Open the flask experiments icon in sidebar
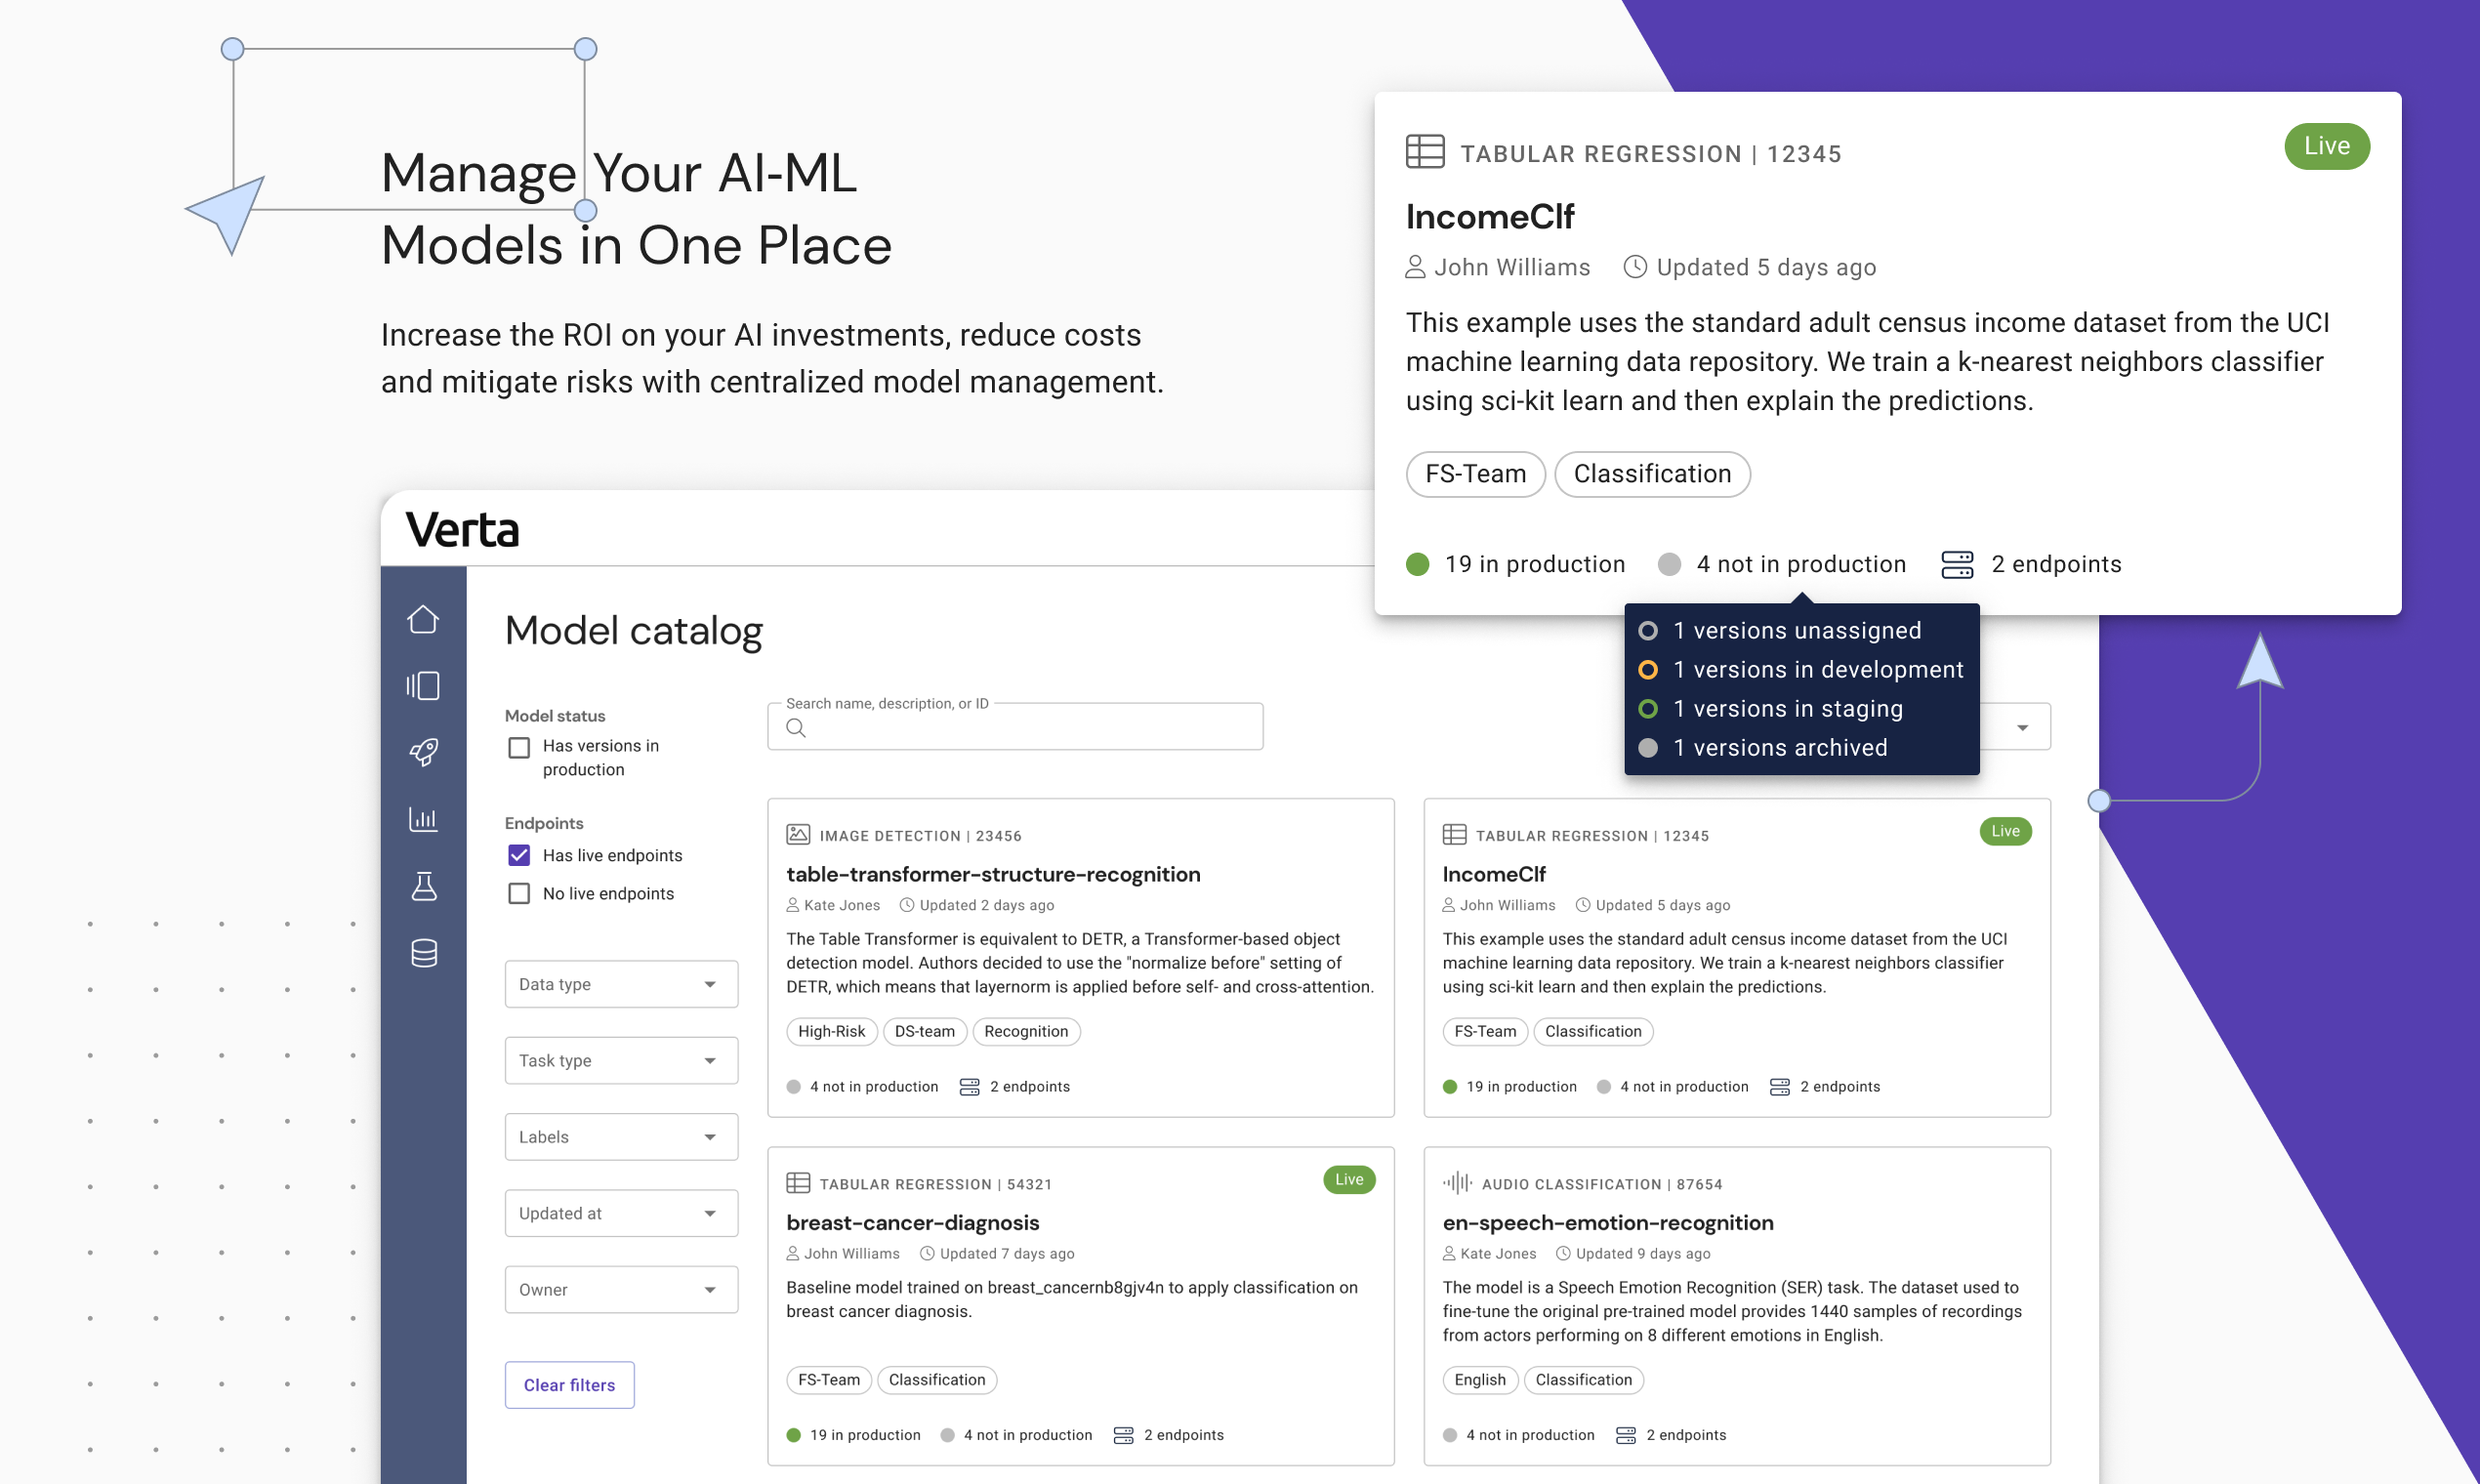The width and height of the screenshot is (2480, 1484). click(423, 886)
